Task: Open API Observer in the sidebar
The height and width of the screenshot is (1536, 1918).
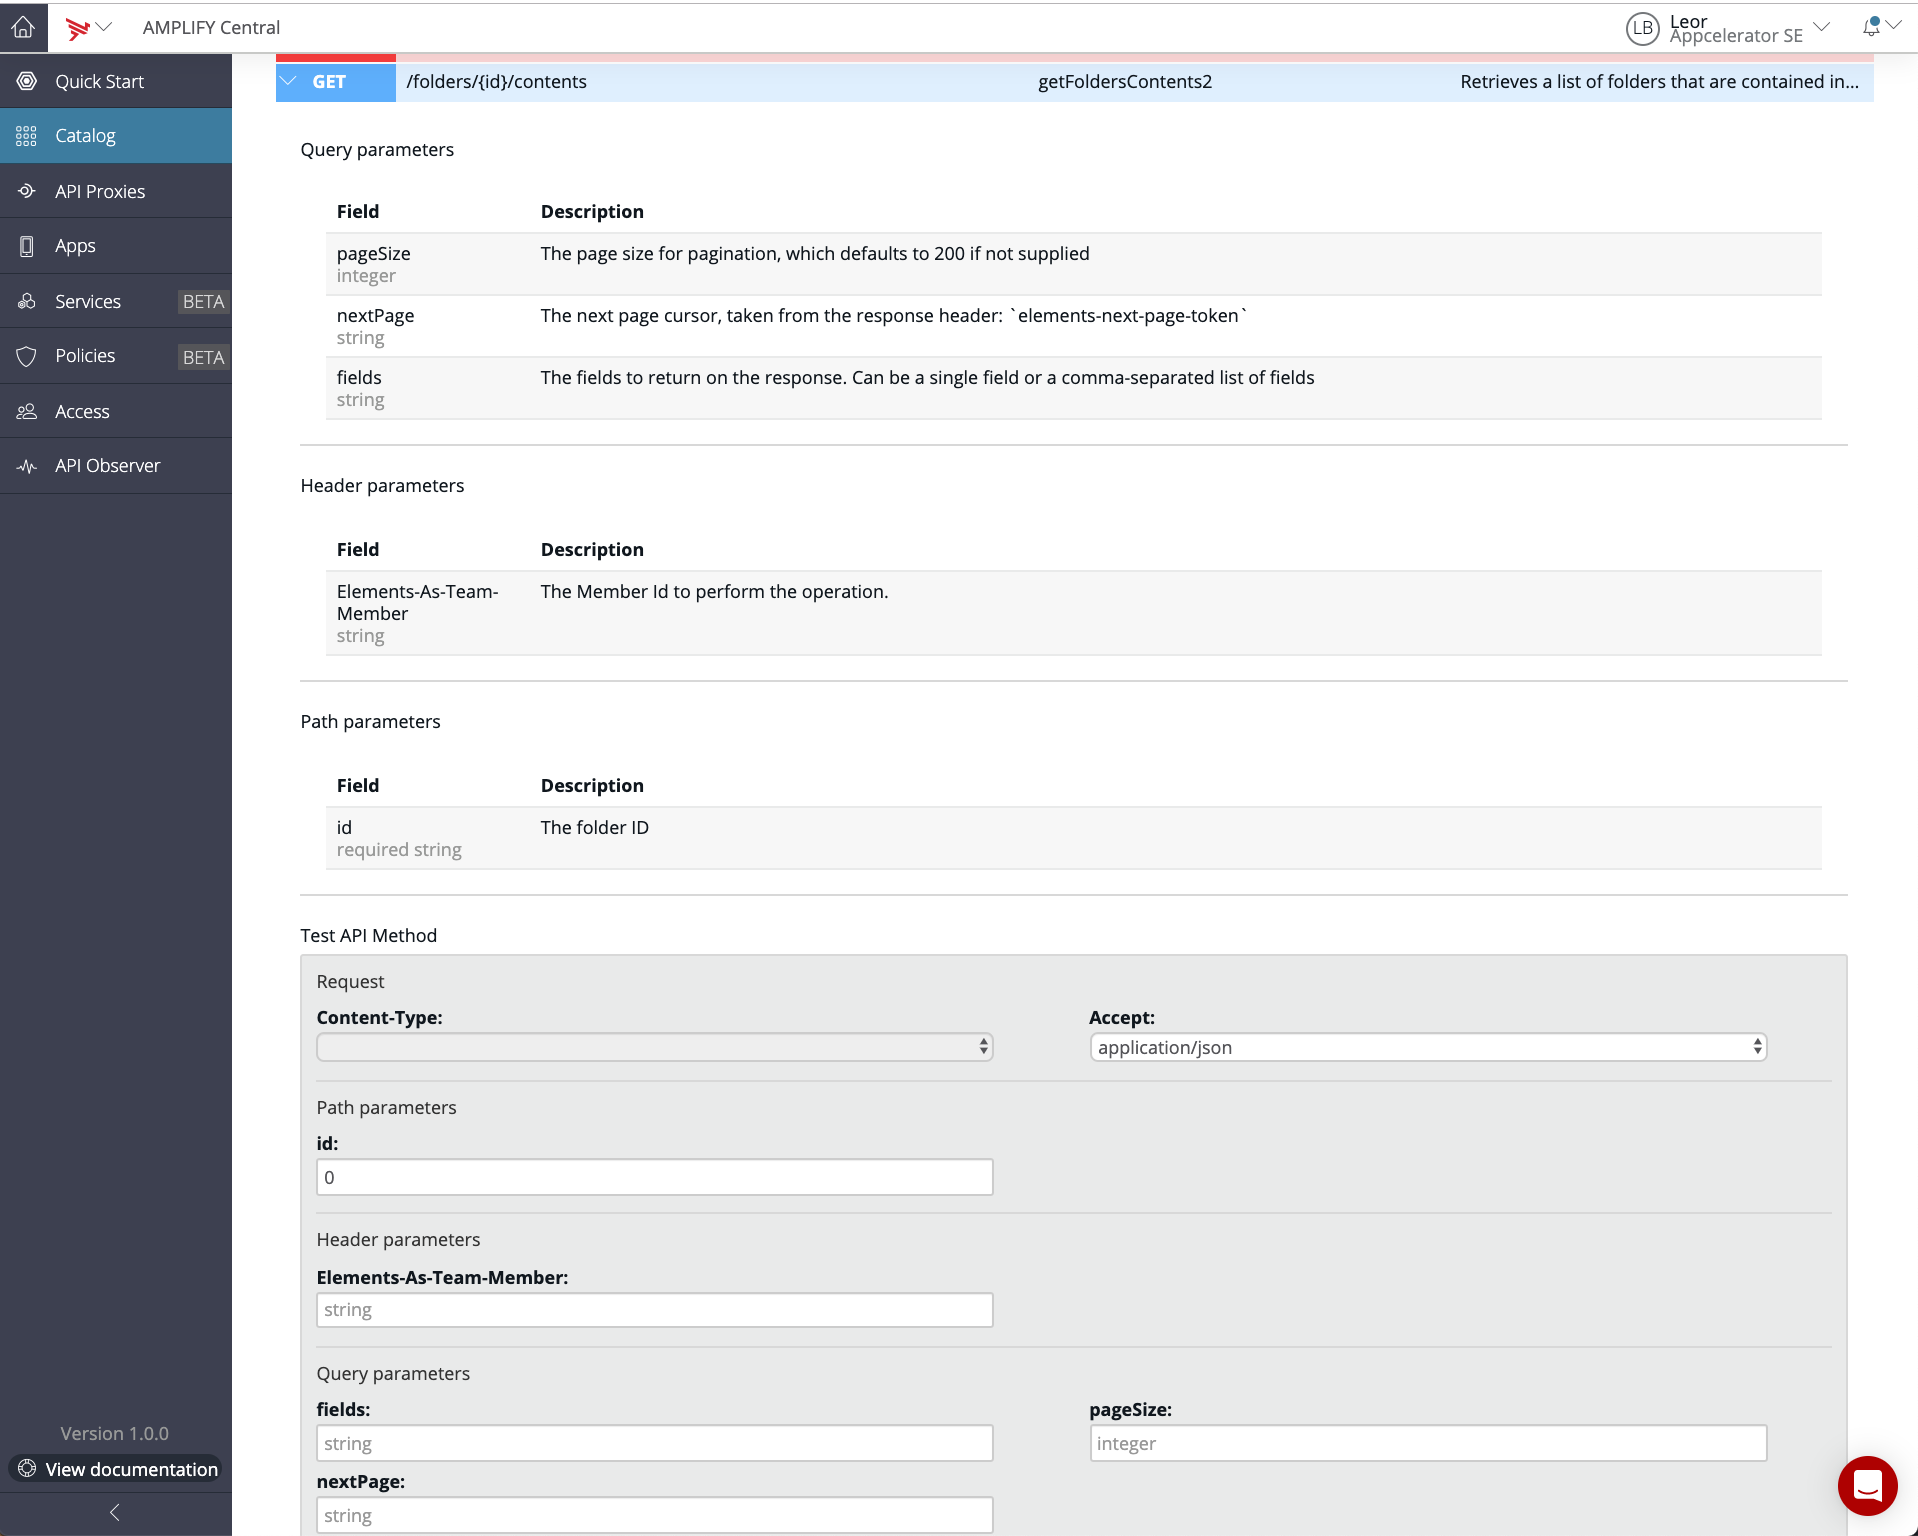Action: (116, 466)
